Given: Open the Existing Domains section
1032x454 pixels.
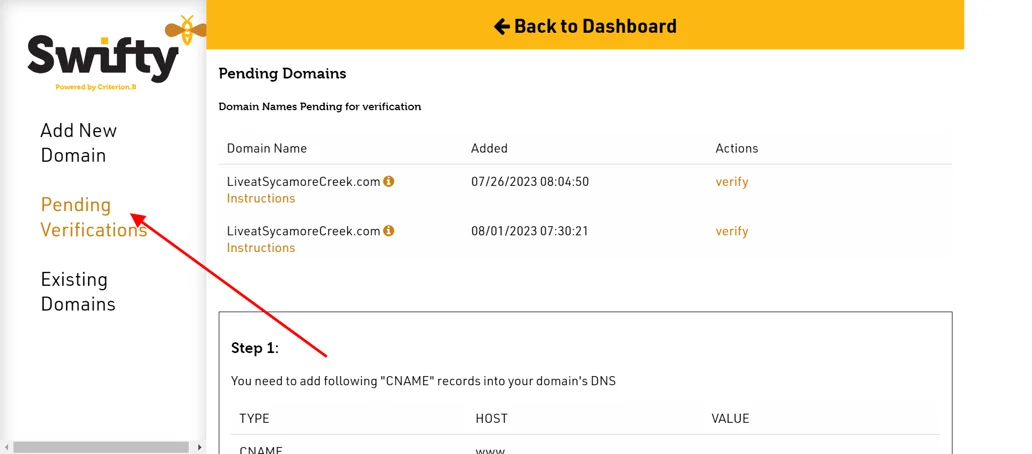Looking at the screenshot, I should [x=78, y=291].
